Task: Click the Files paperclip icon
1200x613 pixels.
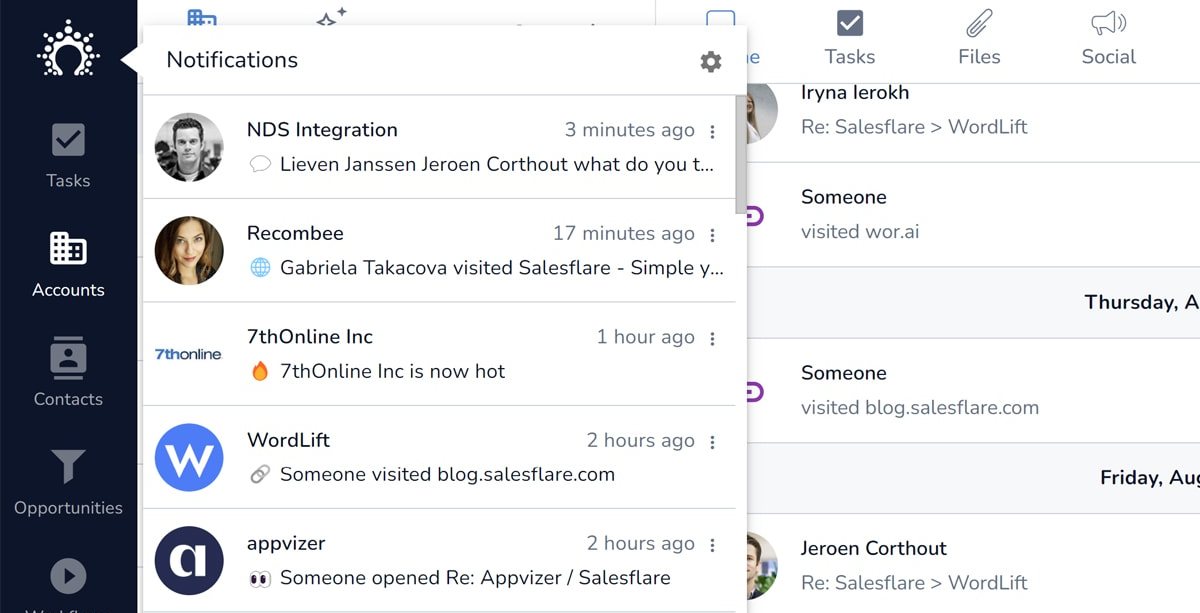Action: [x=979, y=23]
